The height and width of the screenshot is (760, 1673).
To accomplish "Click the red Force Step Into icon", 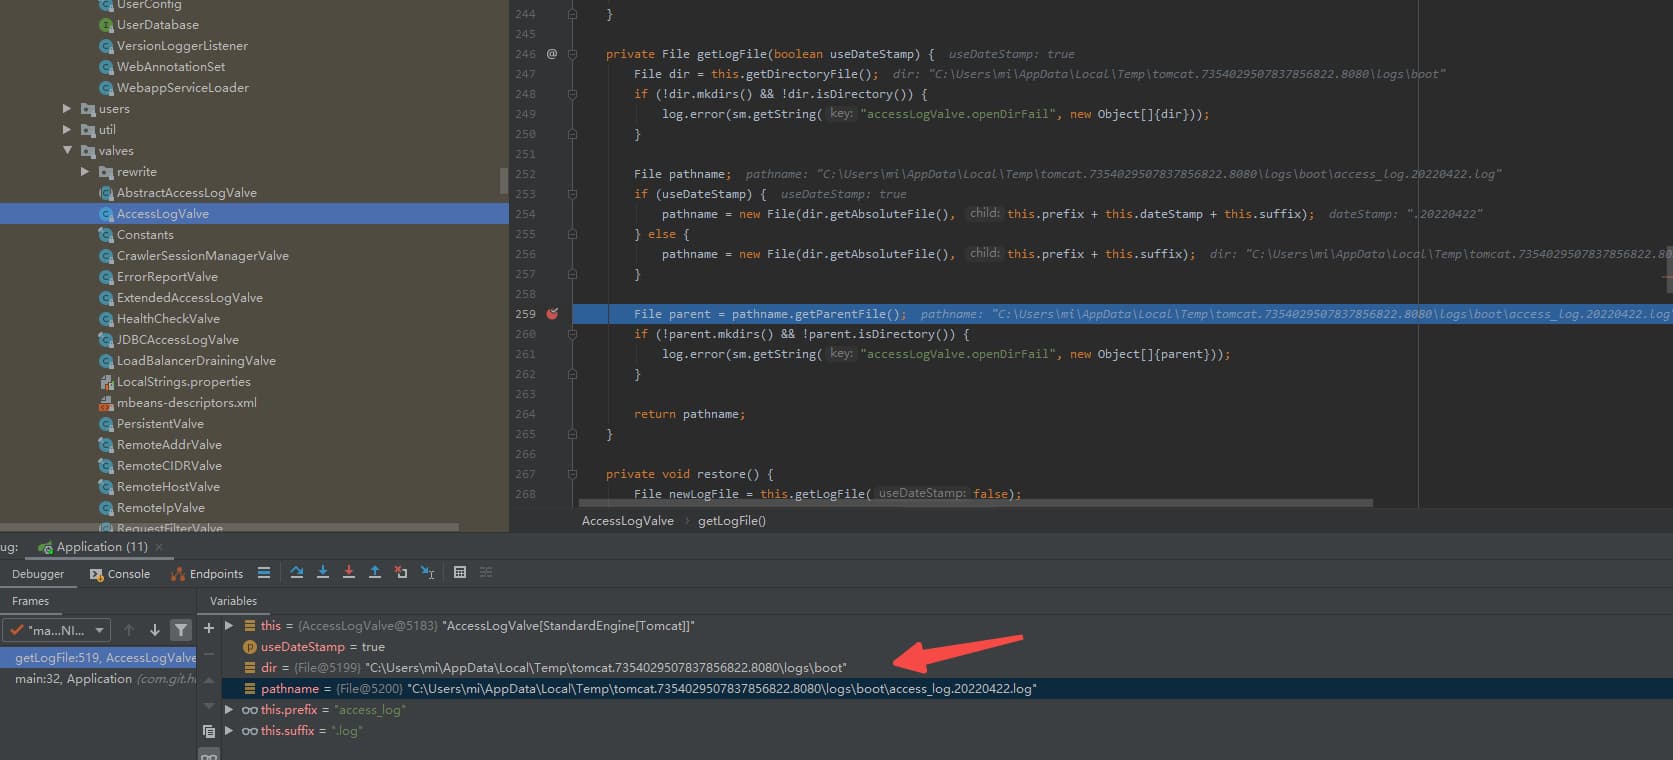I will pos(349,573).
